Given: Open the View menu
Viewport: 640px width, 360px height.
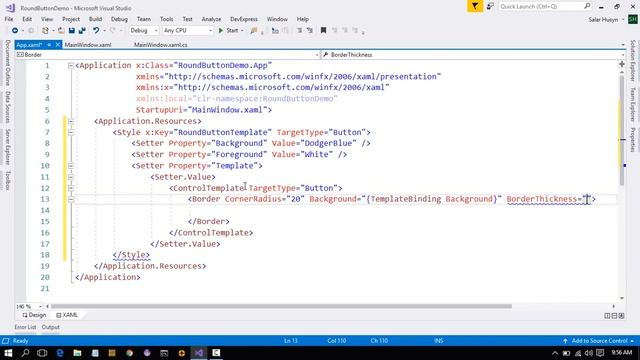Looking at the screenshot, I should pos(47,19).
